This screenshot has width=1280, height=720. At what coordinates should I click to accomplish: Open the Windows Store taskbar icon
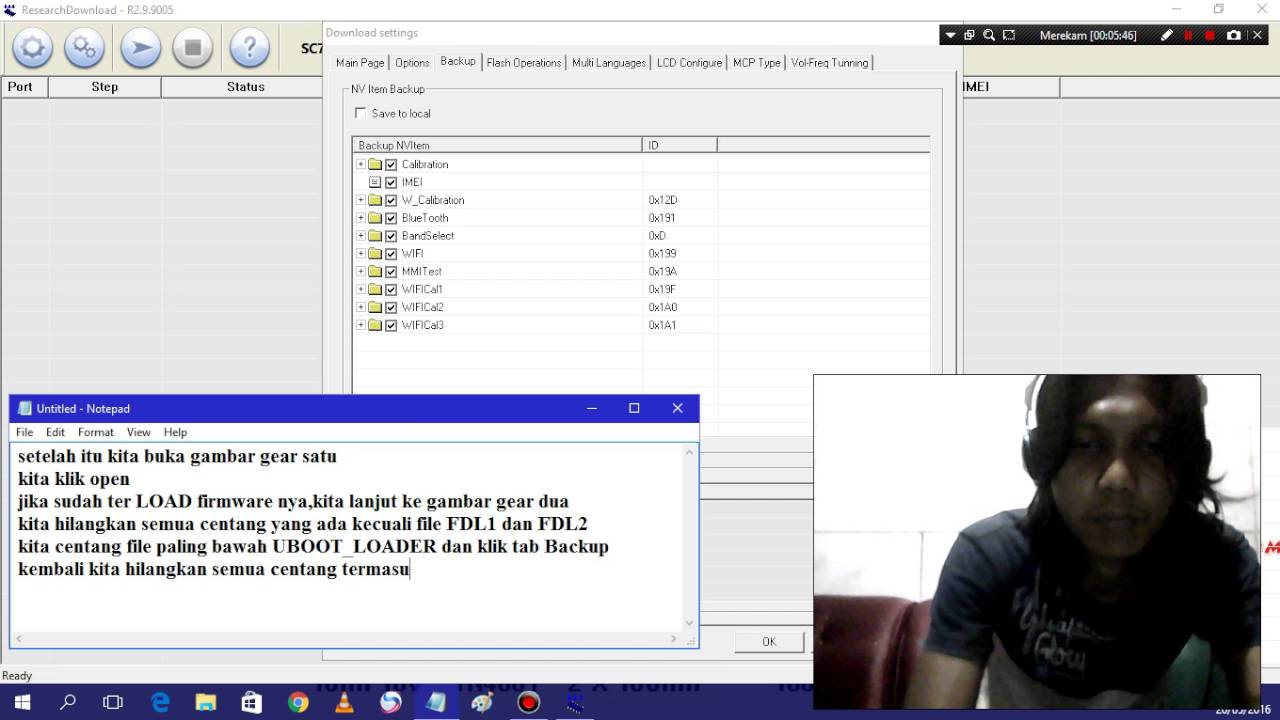pos(251,703)
